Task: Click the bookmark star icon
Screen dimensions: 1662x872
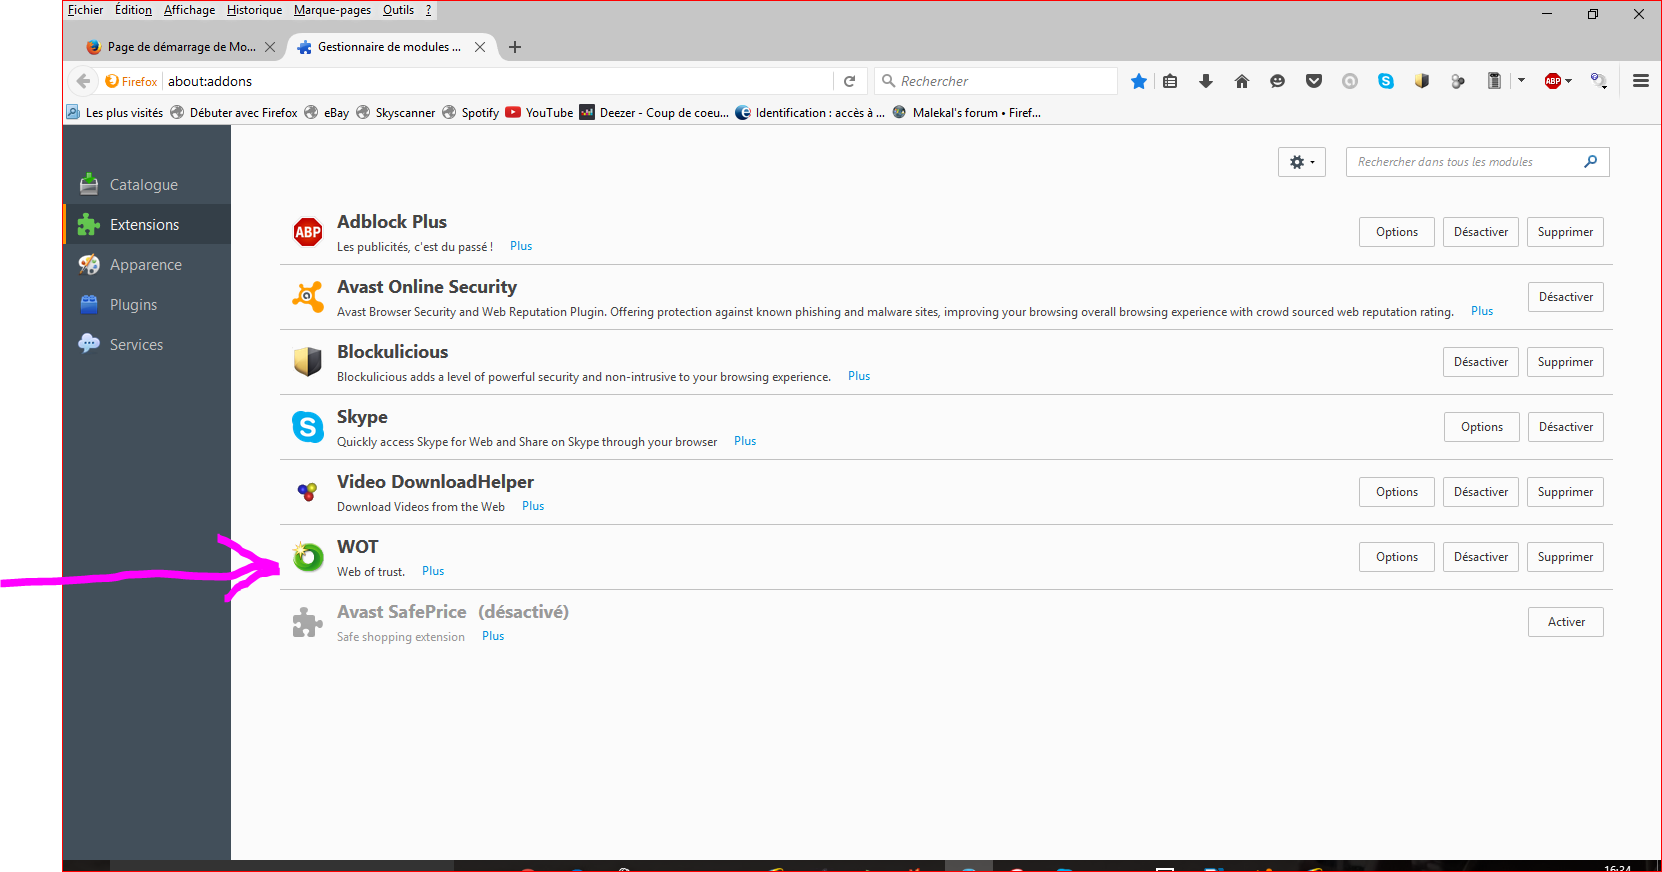Action: click(x=1138, y=81)
